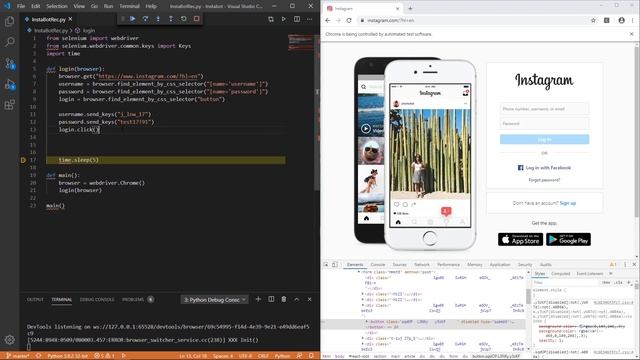Close the DevTools panel
The height and width of the screenshot is (360, 640).
point(634,264)
